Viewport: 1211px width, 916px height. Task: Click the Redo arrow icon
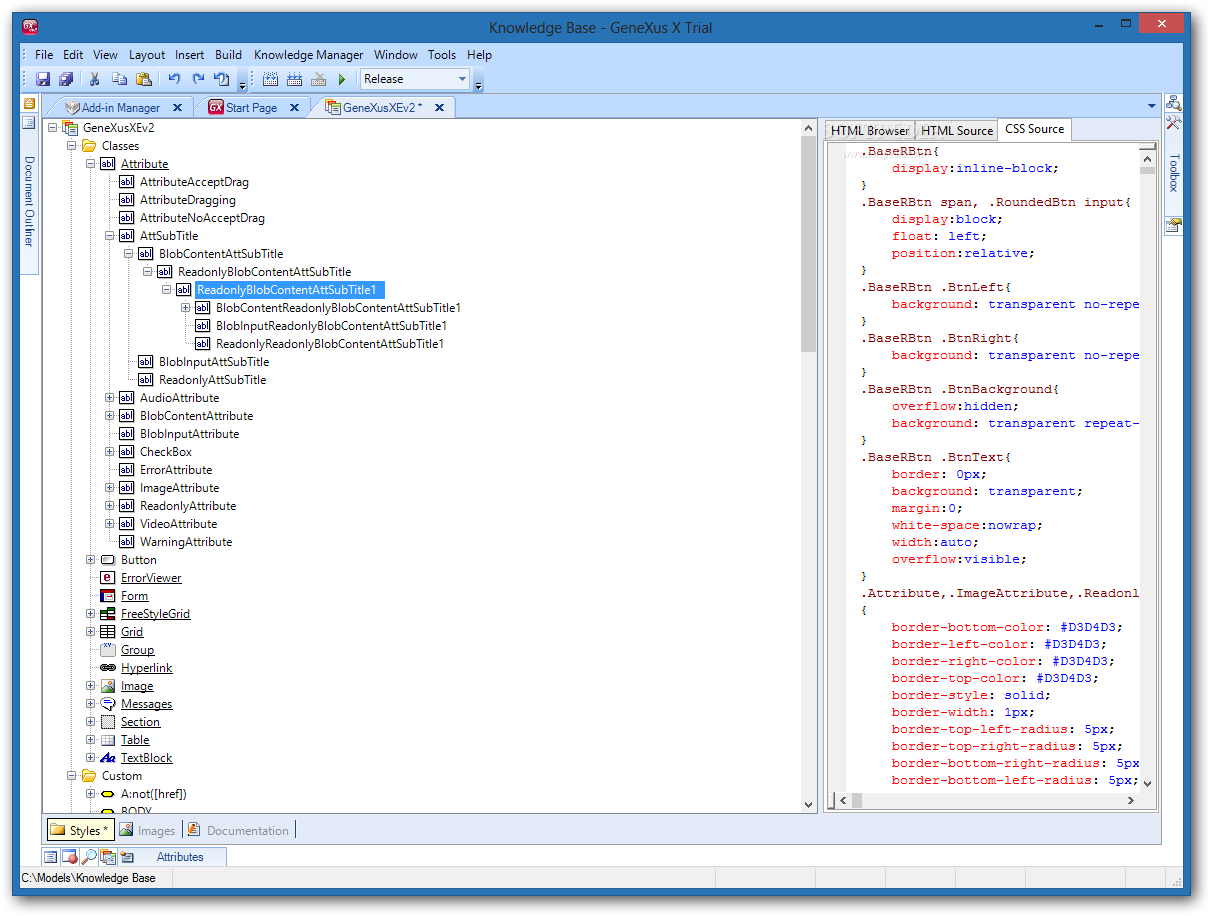[198, 79]
